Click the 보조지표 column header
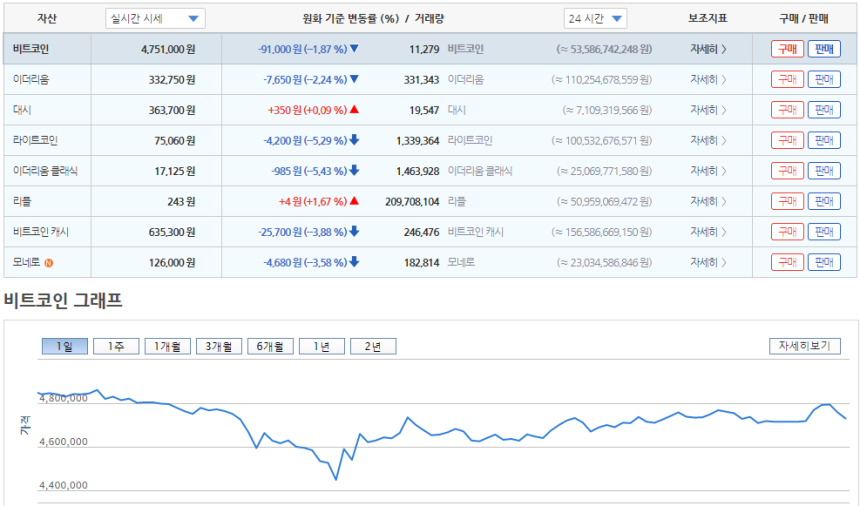Image resolution: width=860 pixels, height=506 pixels. coord(708,18)
